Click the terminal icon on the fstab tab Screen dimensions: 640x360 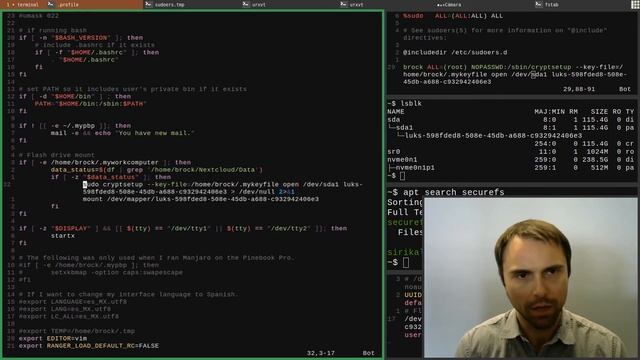(x=538, y=4)
